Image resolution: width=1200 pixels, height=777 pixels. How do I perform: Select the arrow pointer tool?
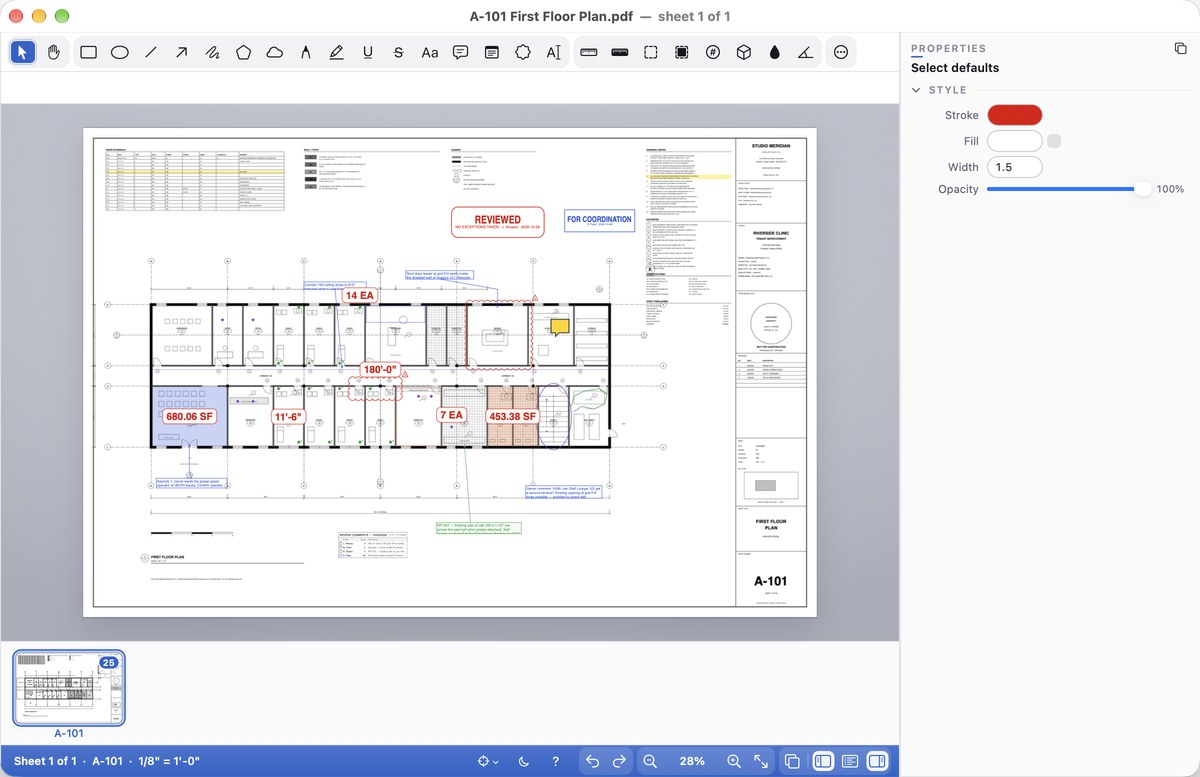(x=23, y=52)
